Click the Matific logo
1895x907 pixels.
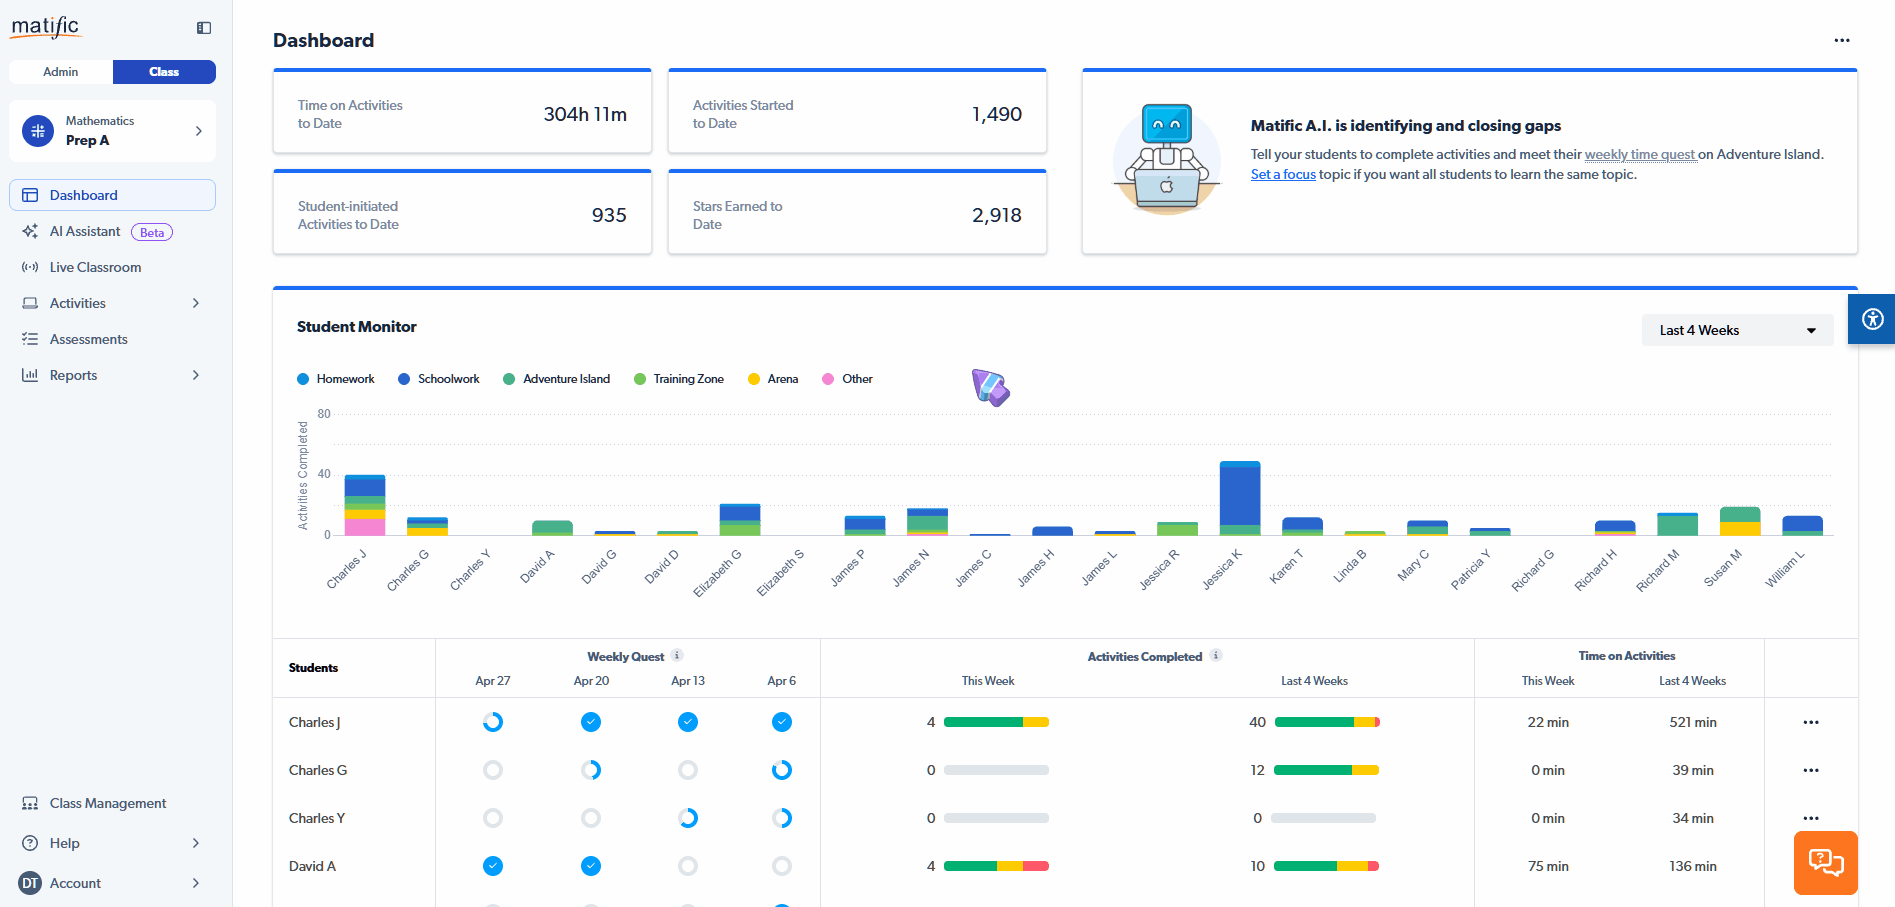(x=45, y=27)
